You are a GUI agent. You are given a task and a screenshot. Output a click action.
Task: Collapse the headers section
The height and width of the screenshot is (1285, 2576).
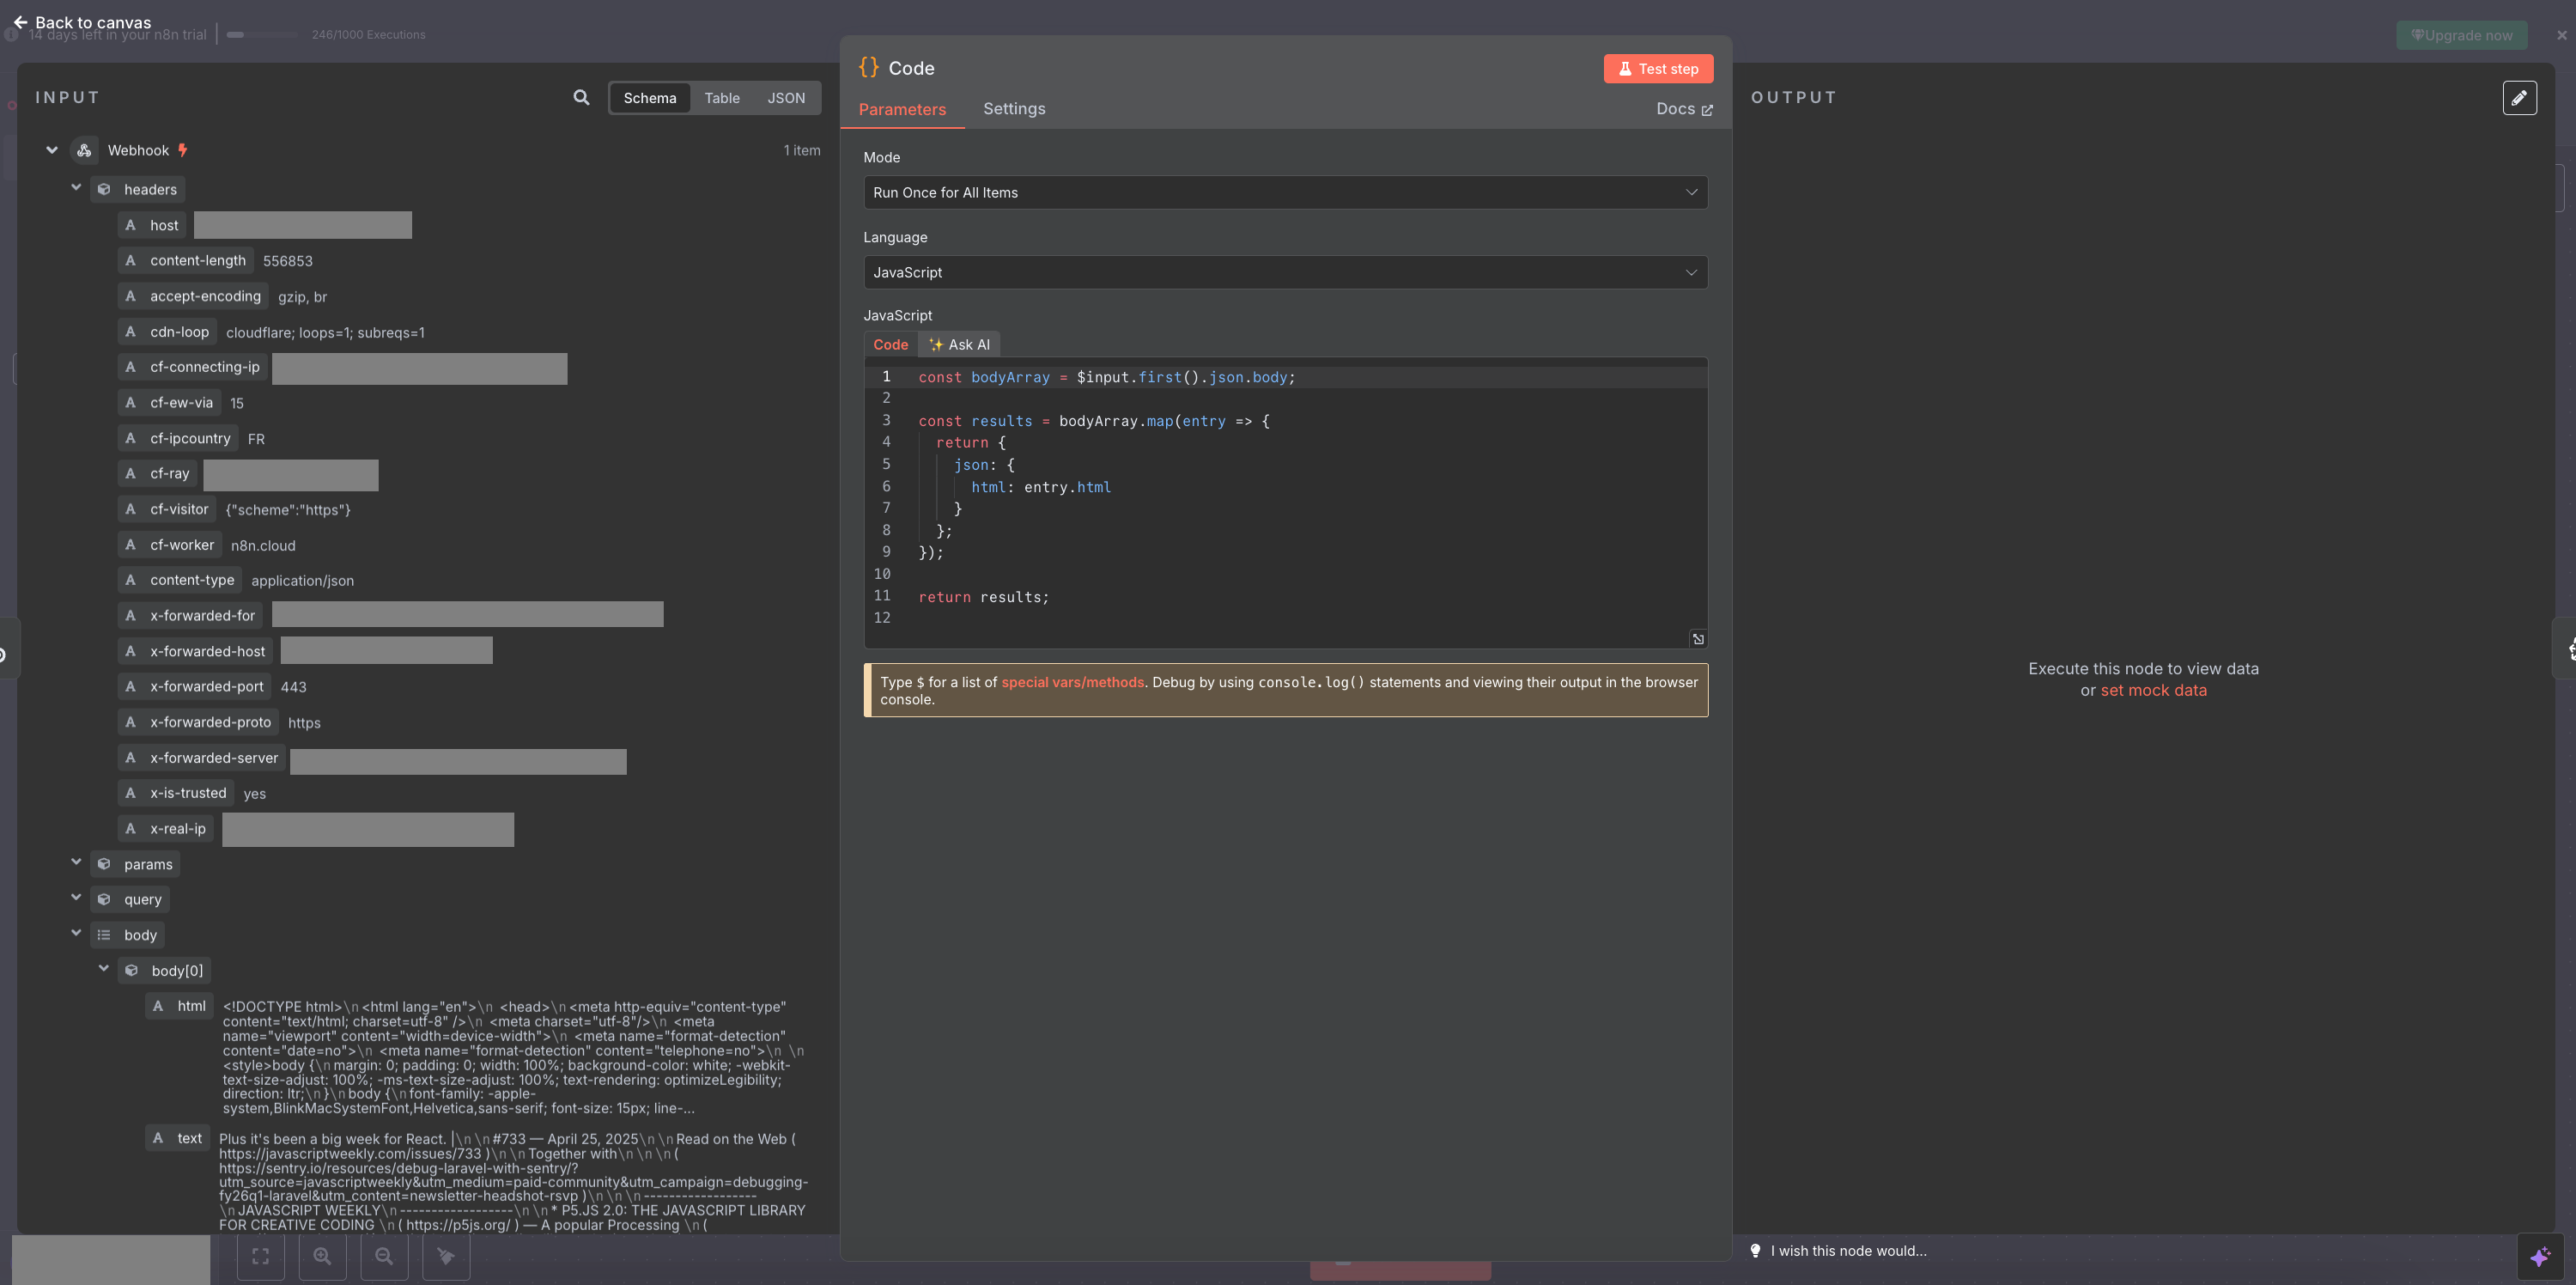(x=76, y=187)
